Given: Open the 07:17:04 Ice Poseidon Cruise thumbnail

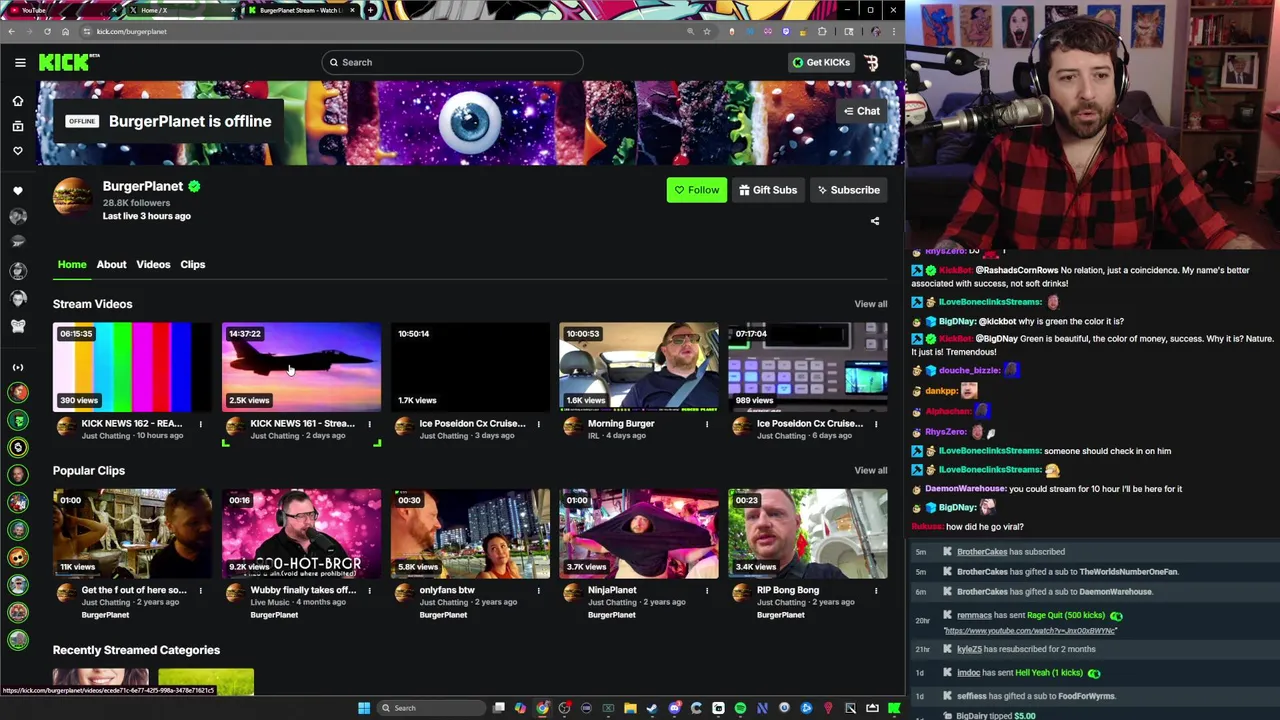Looking at the screenshot, I should coord(808,367).
